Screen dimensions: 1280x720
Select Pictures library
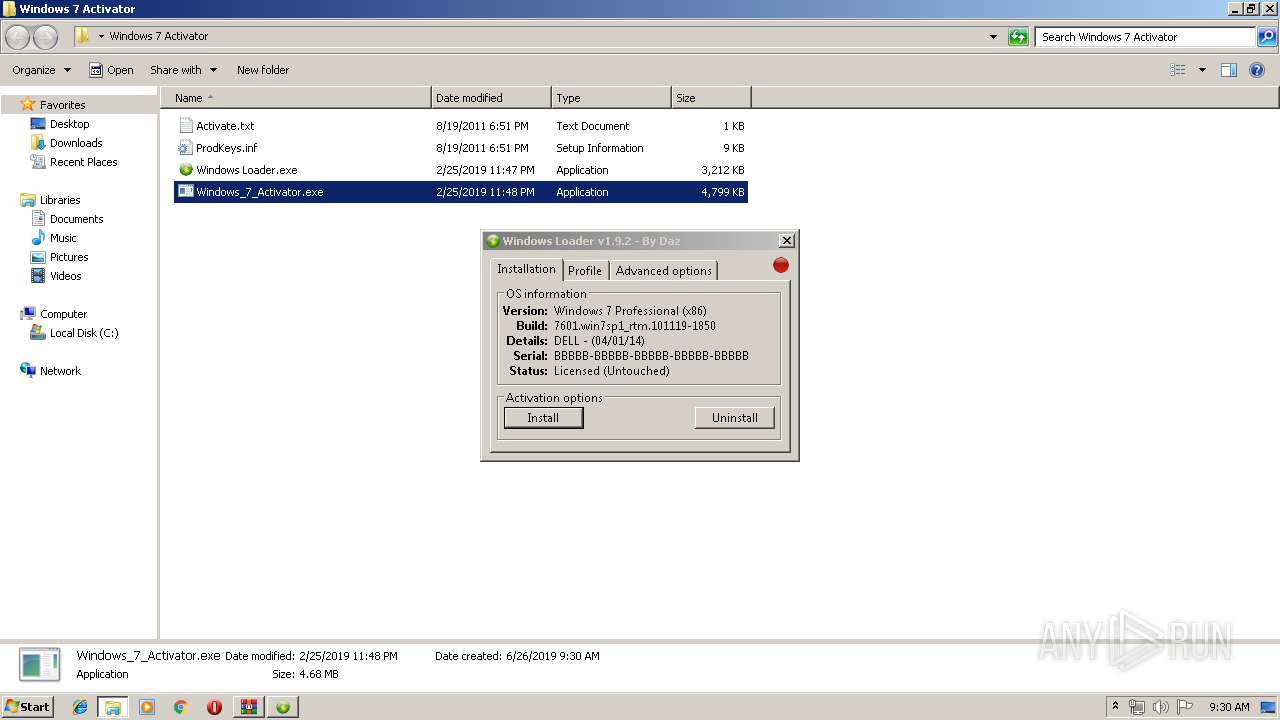point(69,257)
